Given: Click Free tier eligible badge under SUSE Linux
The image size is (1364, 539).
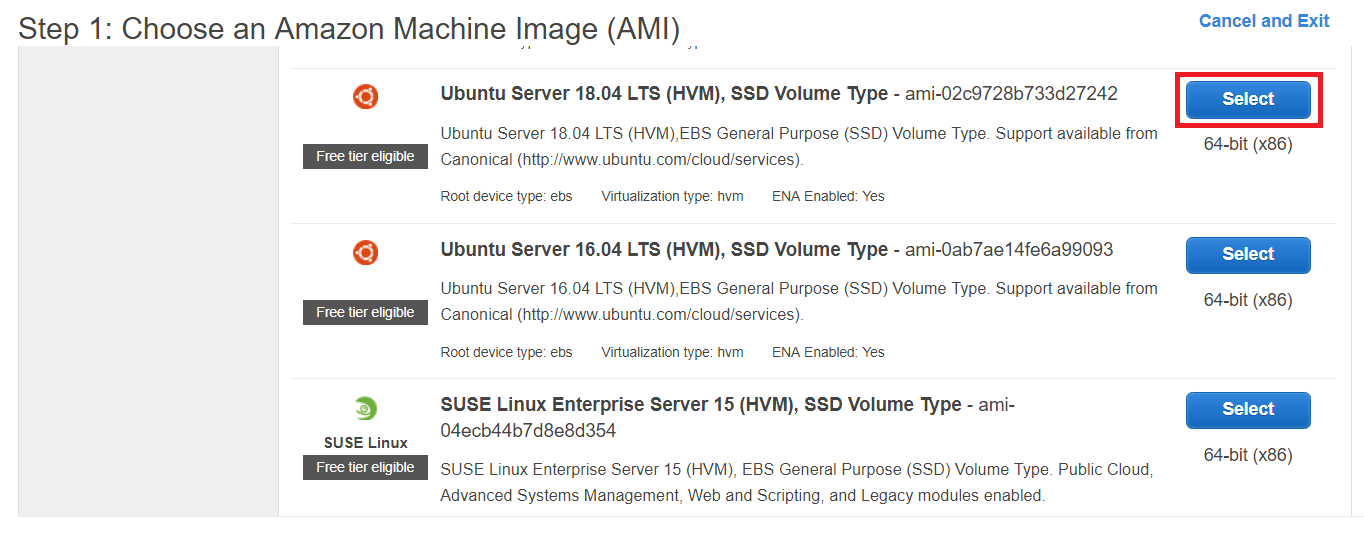Looking at the screenshot, I should click(x=365, y=467).
